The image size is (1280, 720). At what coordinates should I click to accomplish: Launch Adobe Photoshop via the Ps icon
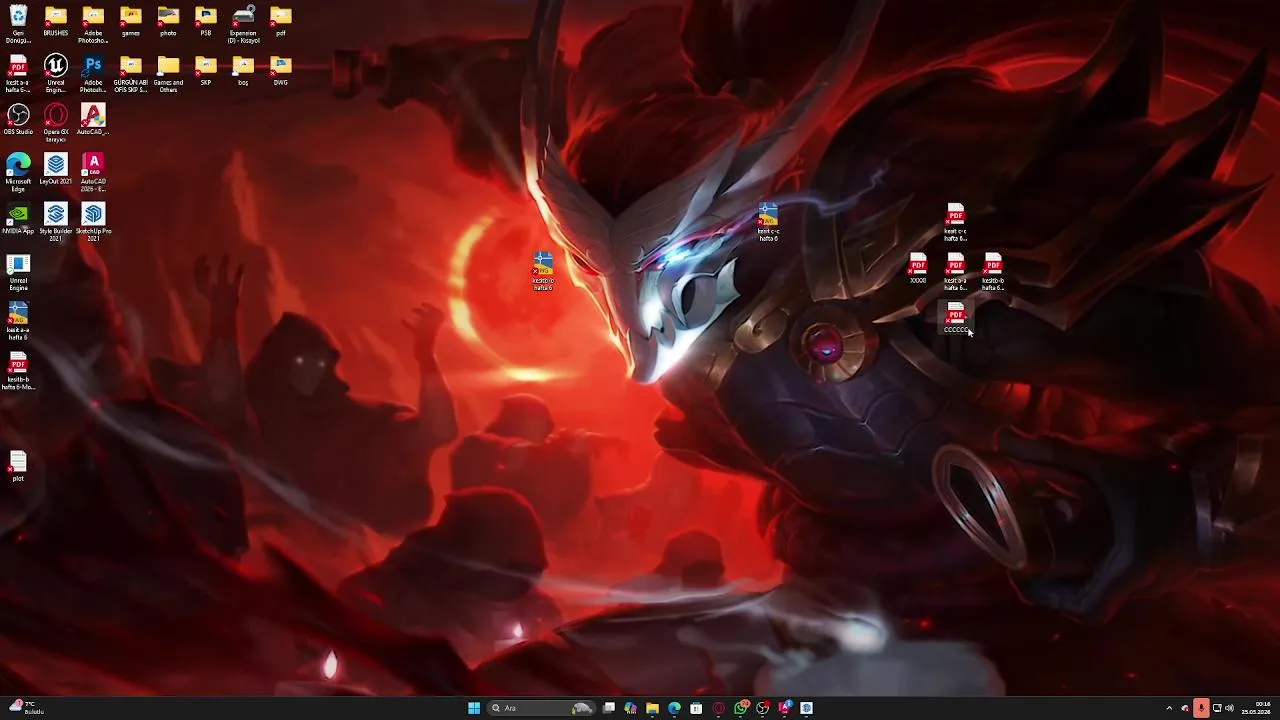(x=93, y=73)
